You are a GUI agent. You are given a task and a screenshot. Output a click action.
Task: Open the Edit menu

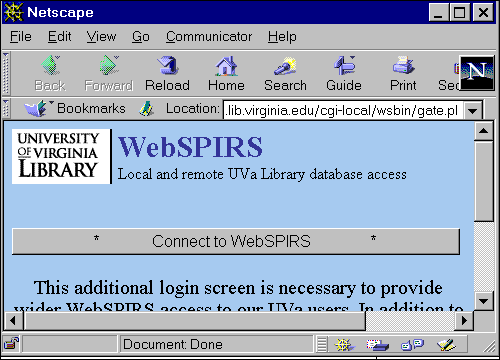click(x=59, y=36)
